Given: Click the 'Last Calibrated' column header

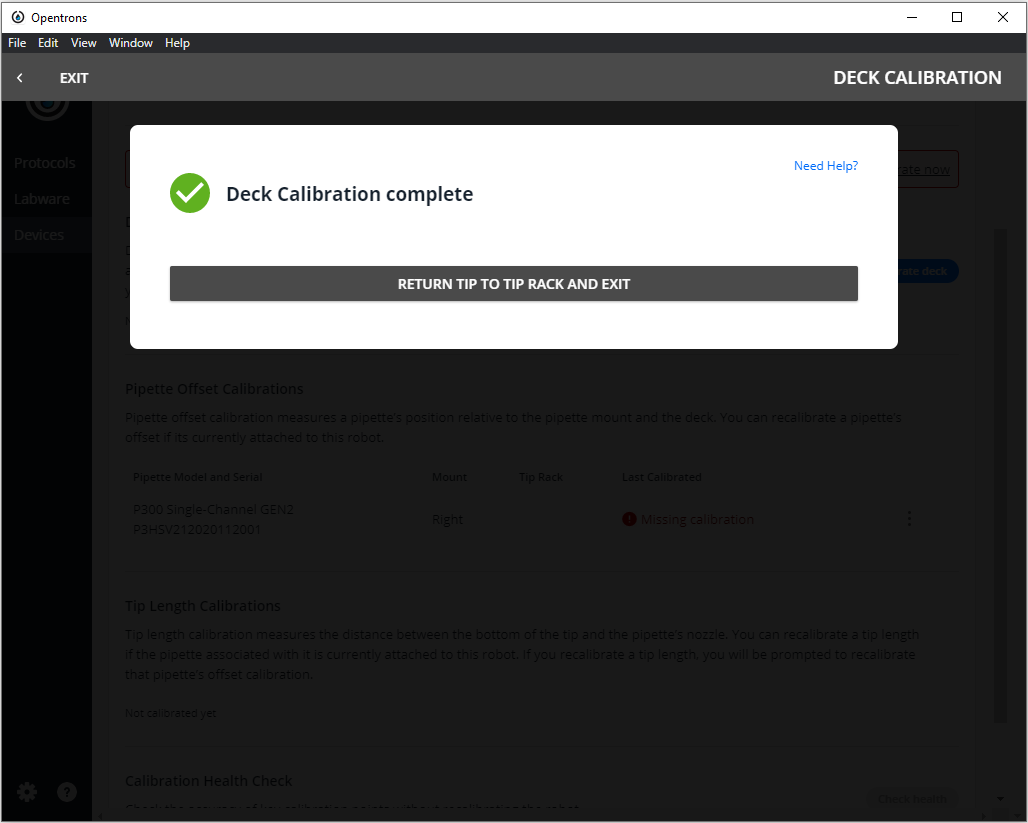Looking at the screenshot, I should (662, 477).
